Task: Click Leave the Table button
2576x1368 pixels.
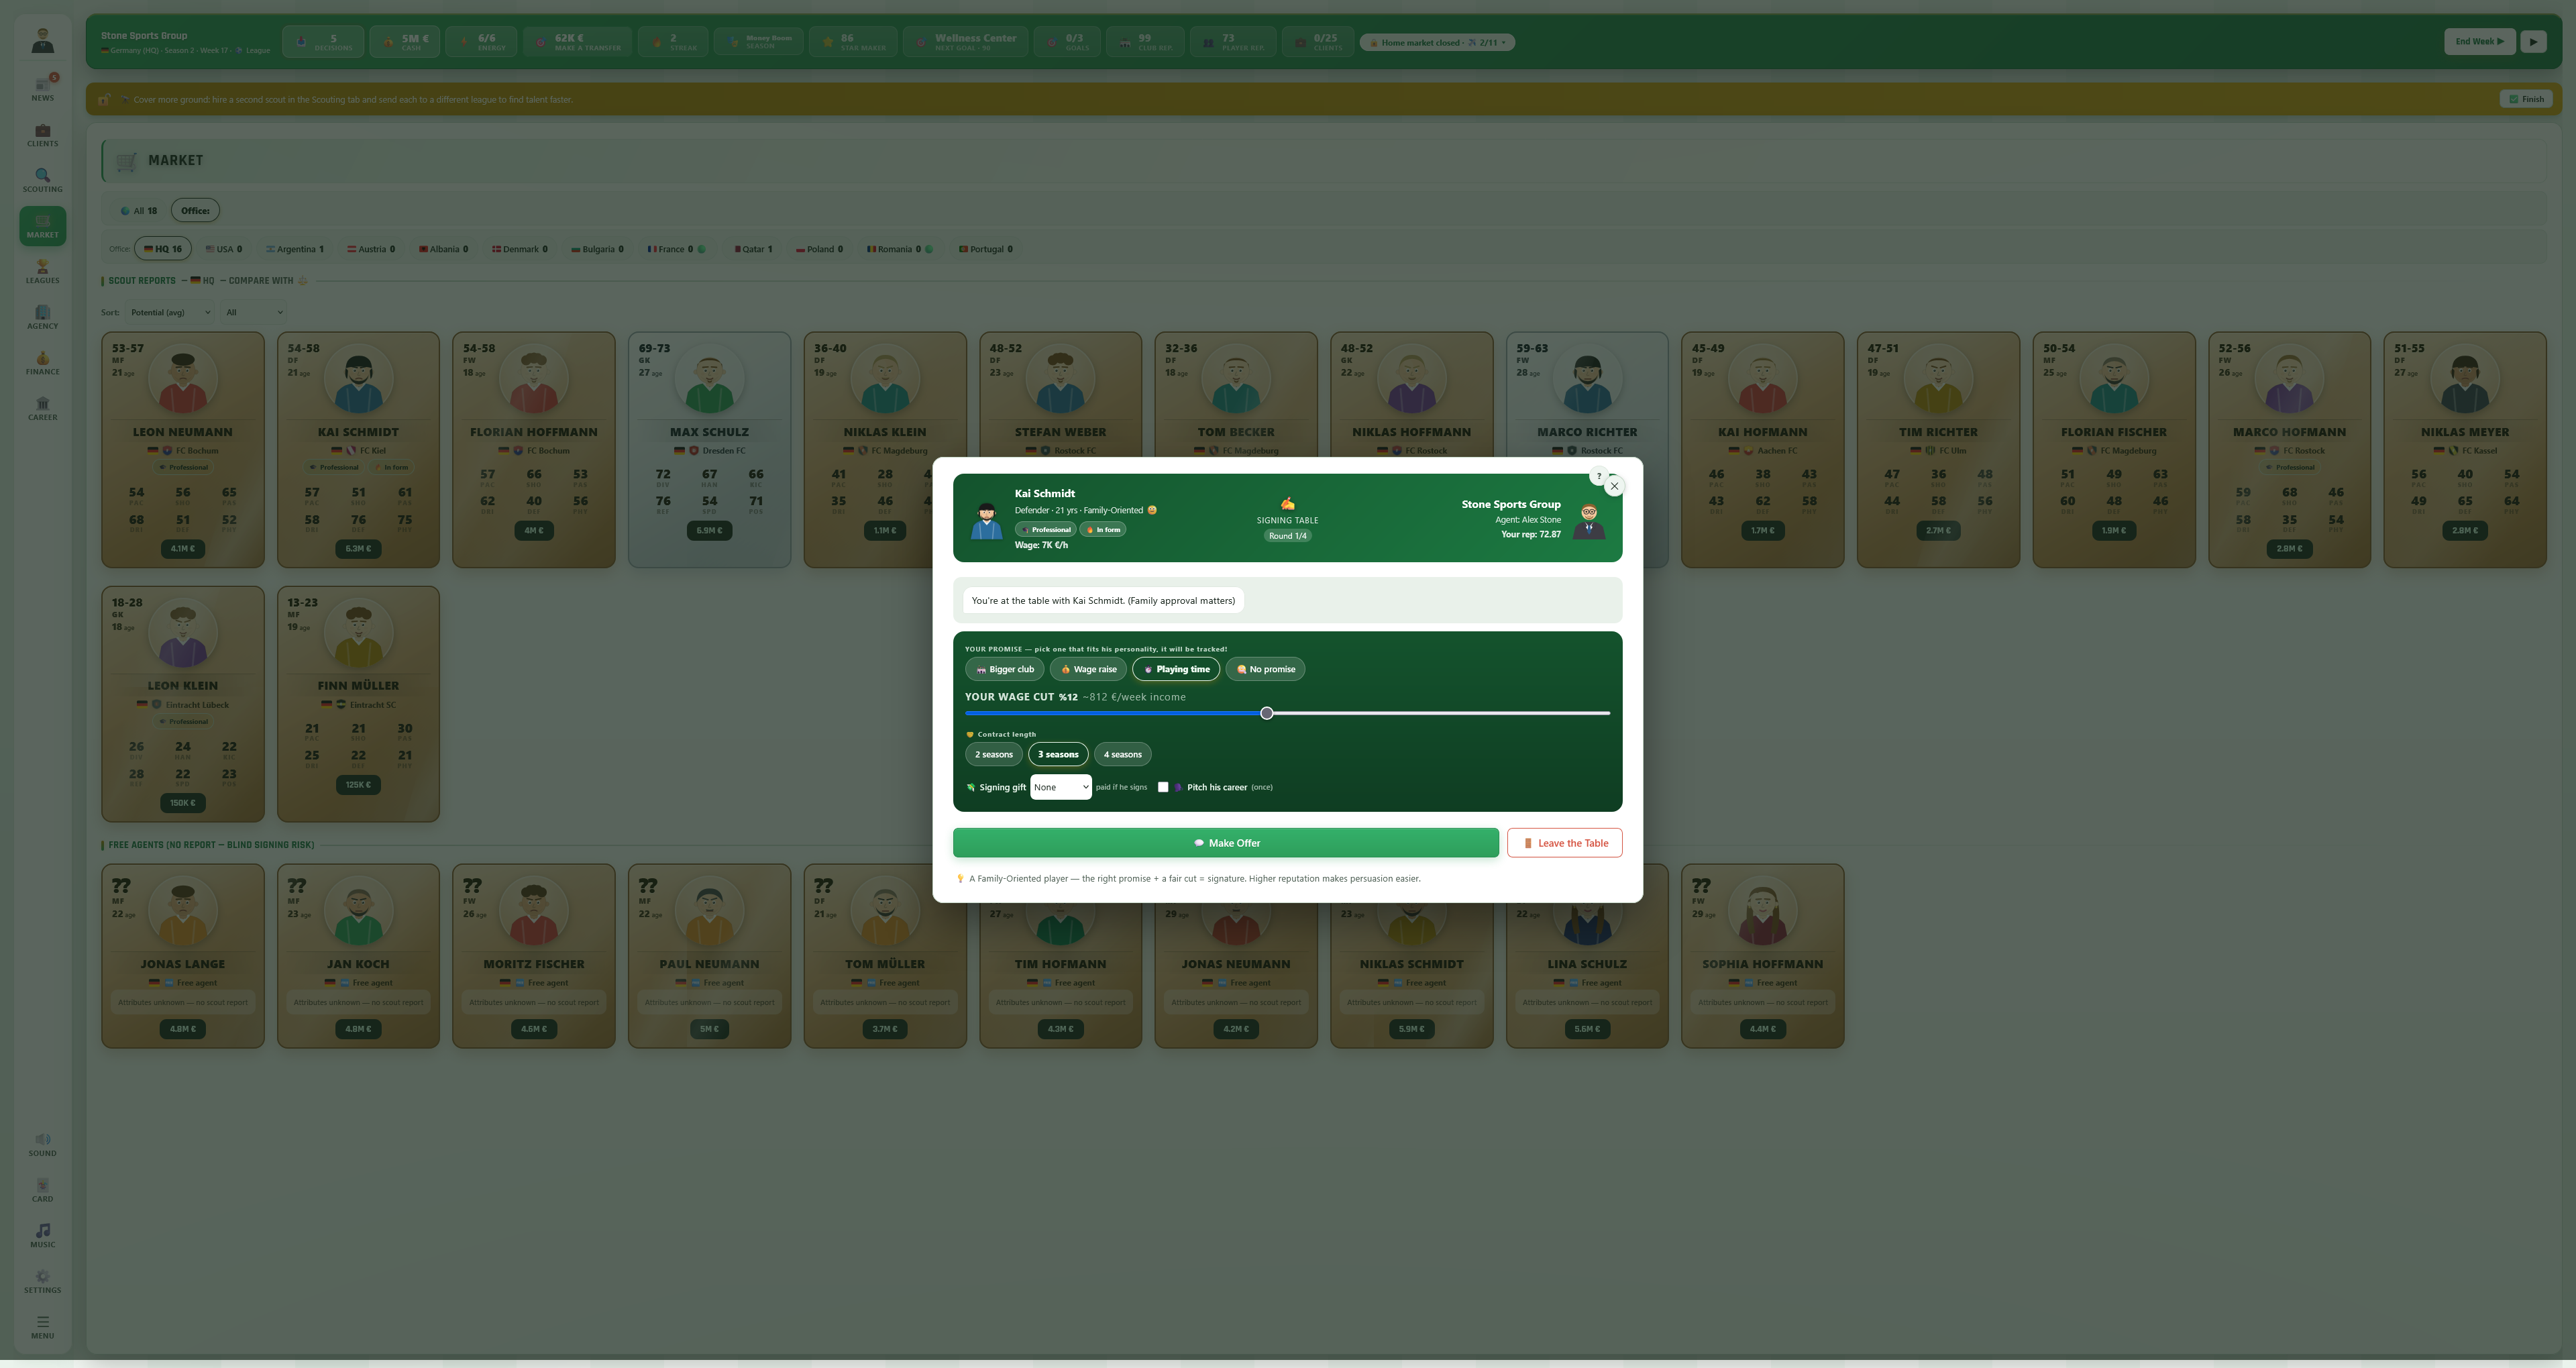Action: [x=1565, y=843]
